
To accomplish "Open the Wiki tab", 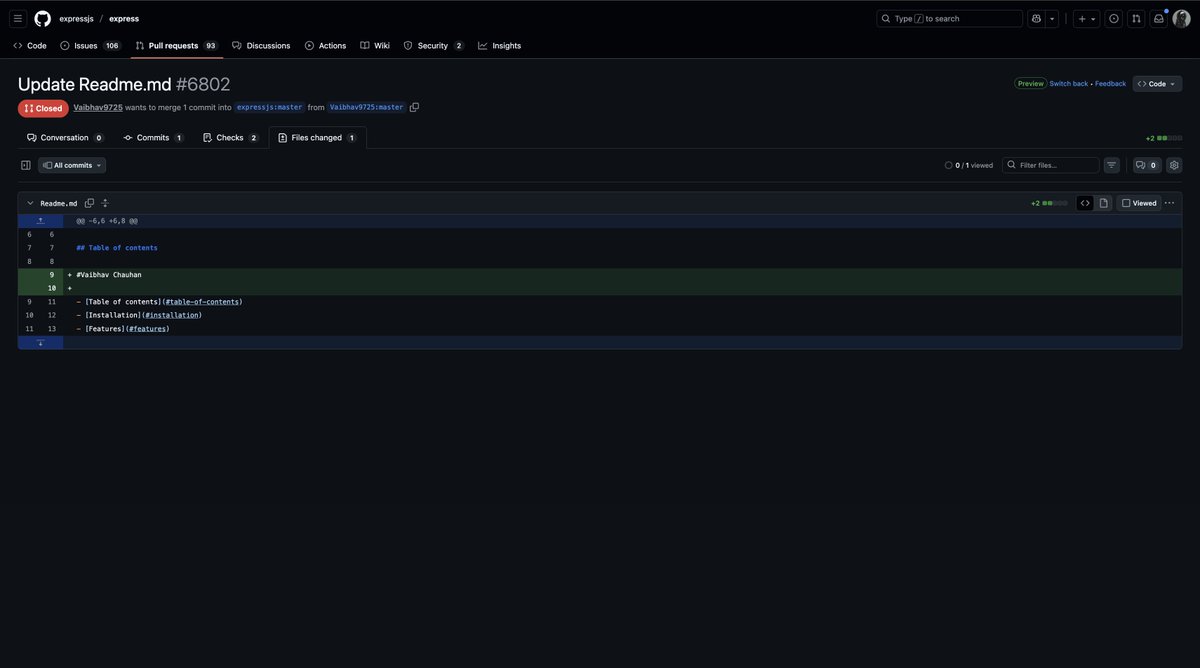I will [375, 45].
